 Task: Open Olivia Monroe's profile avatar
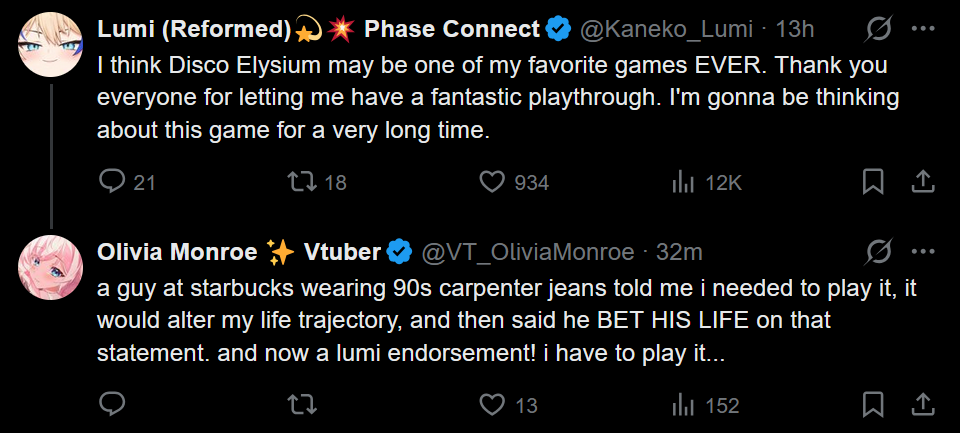pyautogui.click(x=51, y=267)
